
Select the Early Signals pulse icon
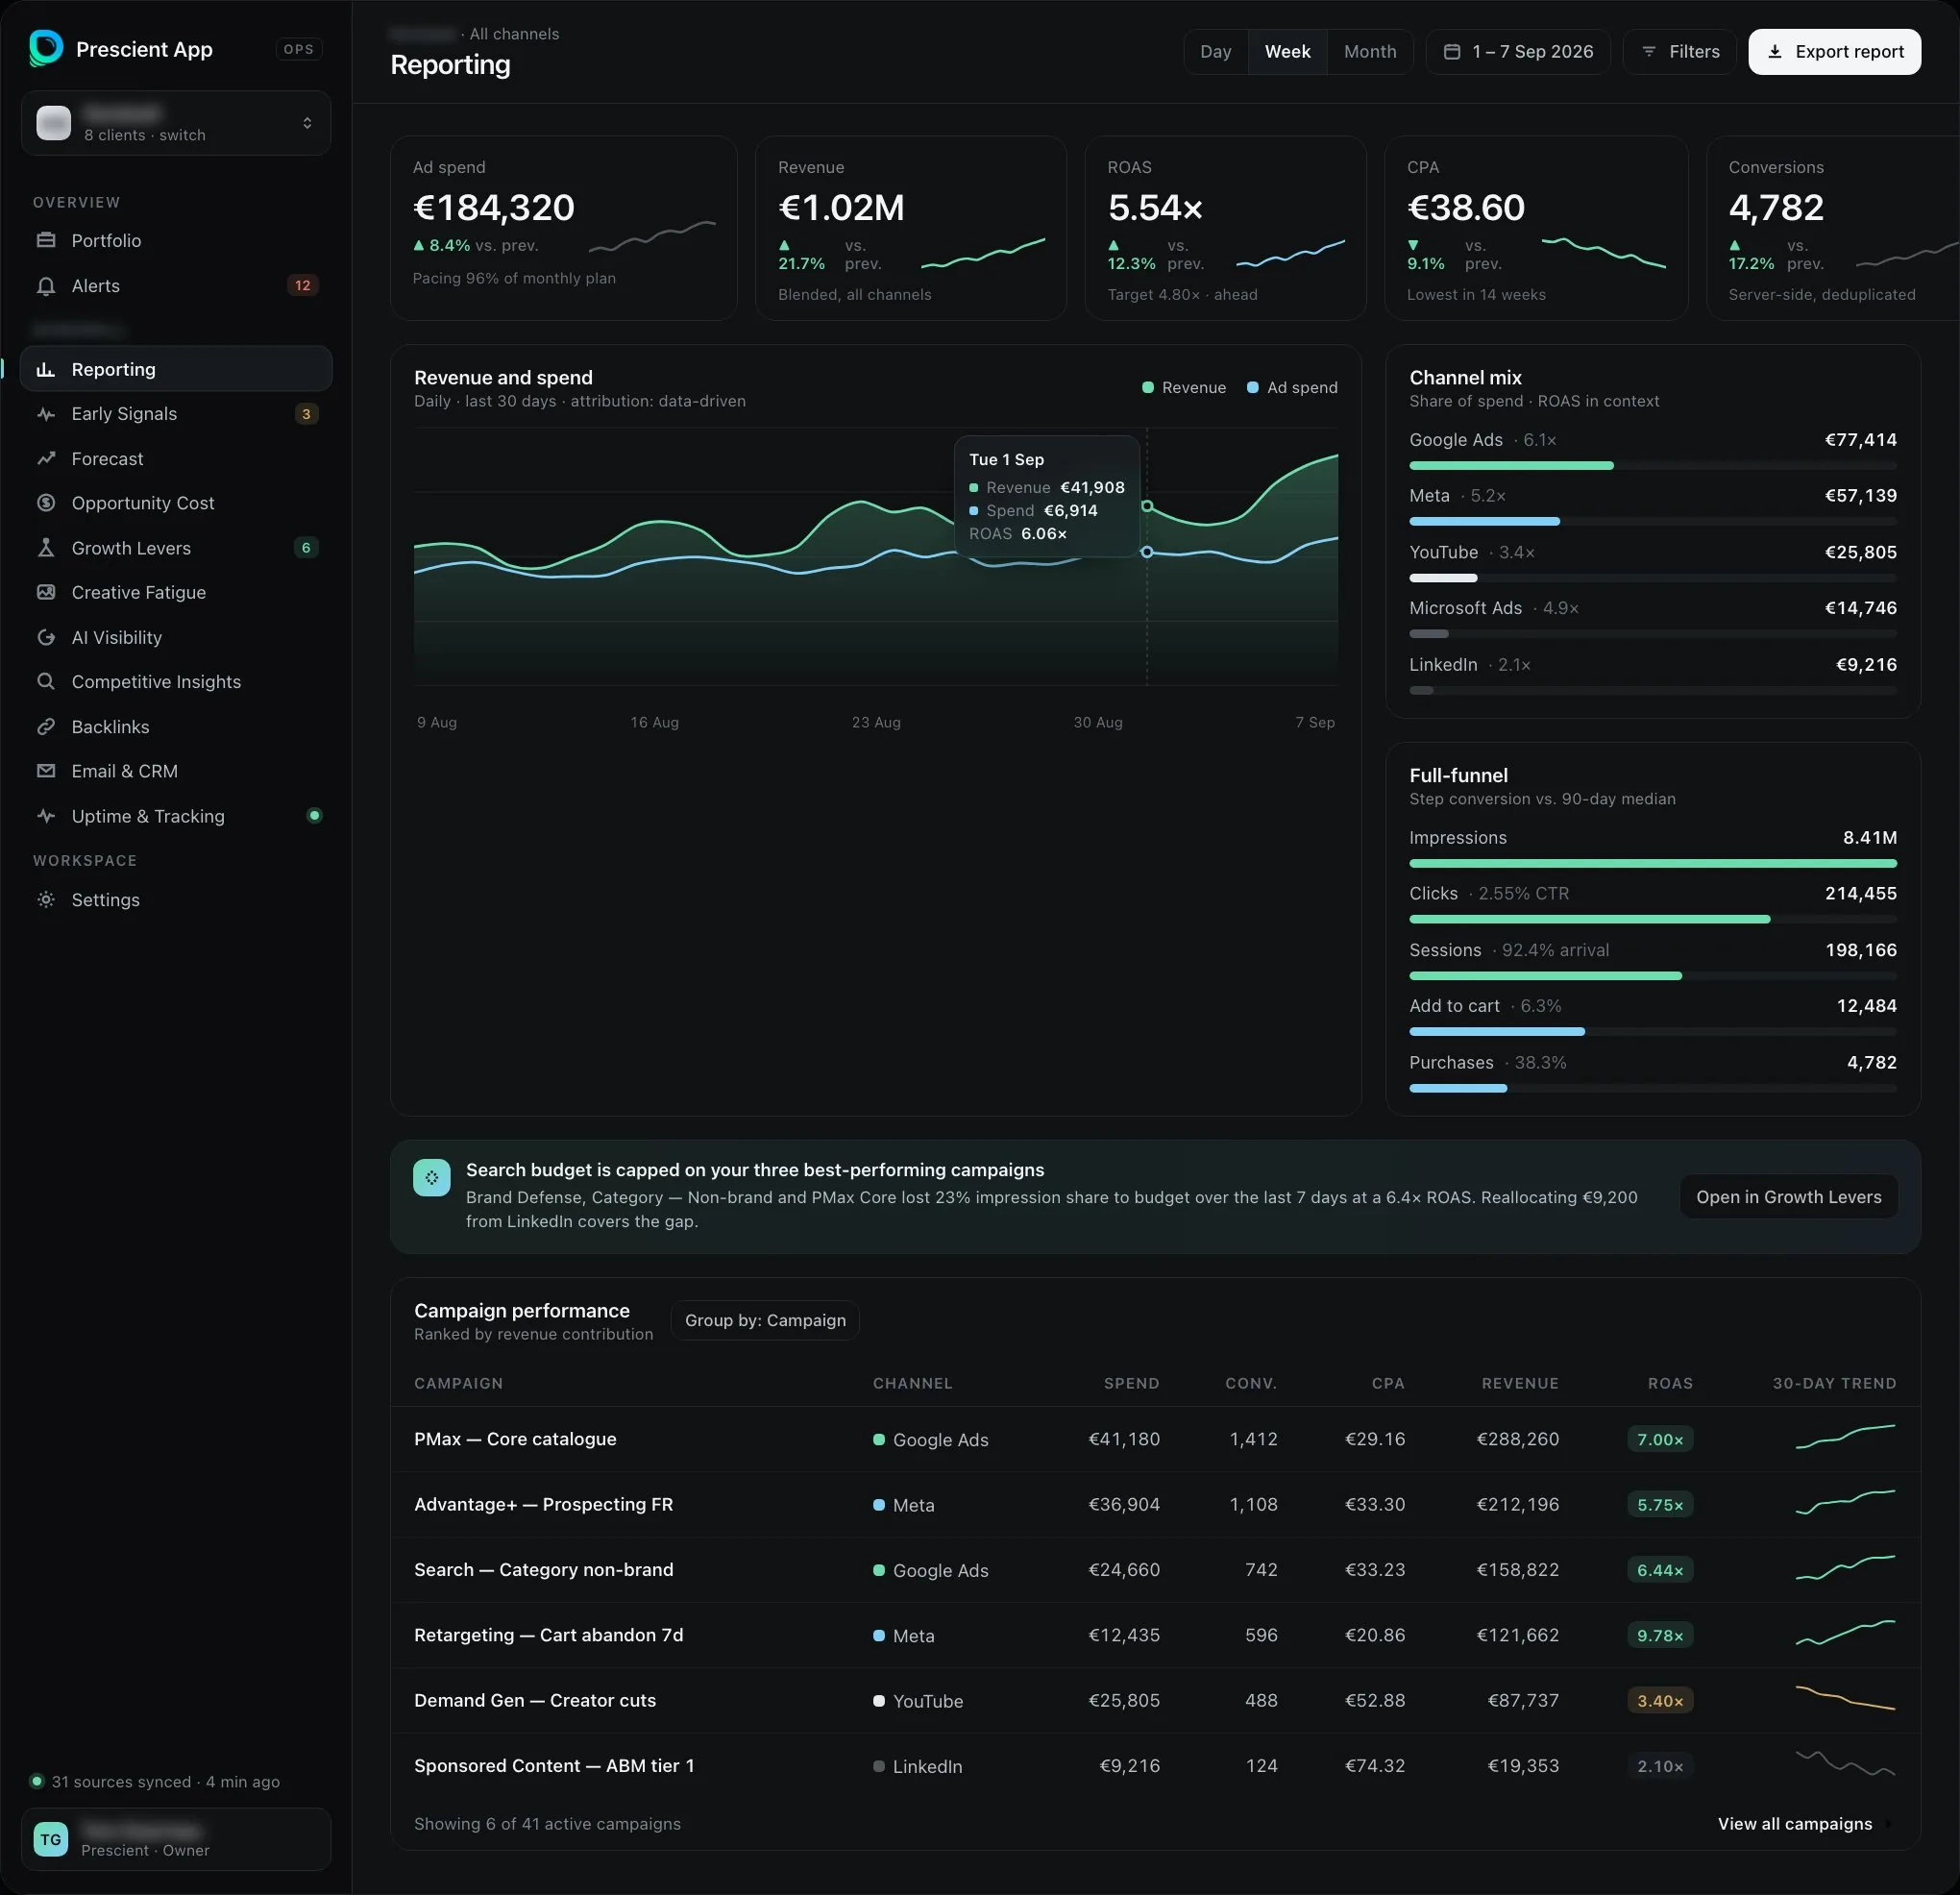46,414
